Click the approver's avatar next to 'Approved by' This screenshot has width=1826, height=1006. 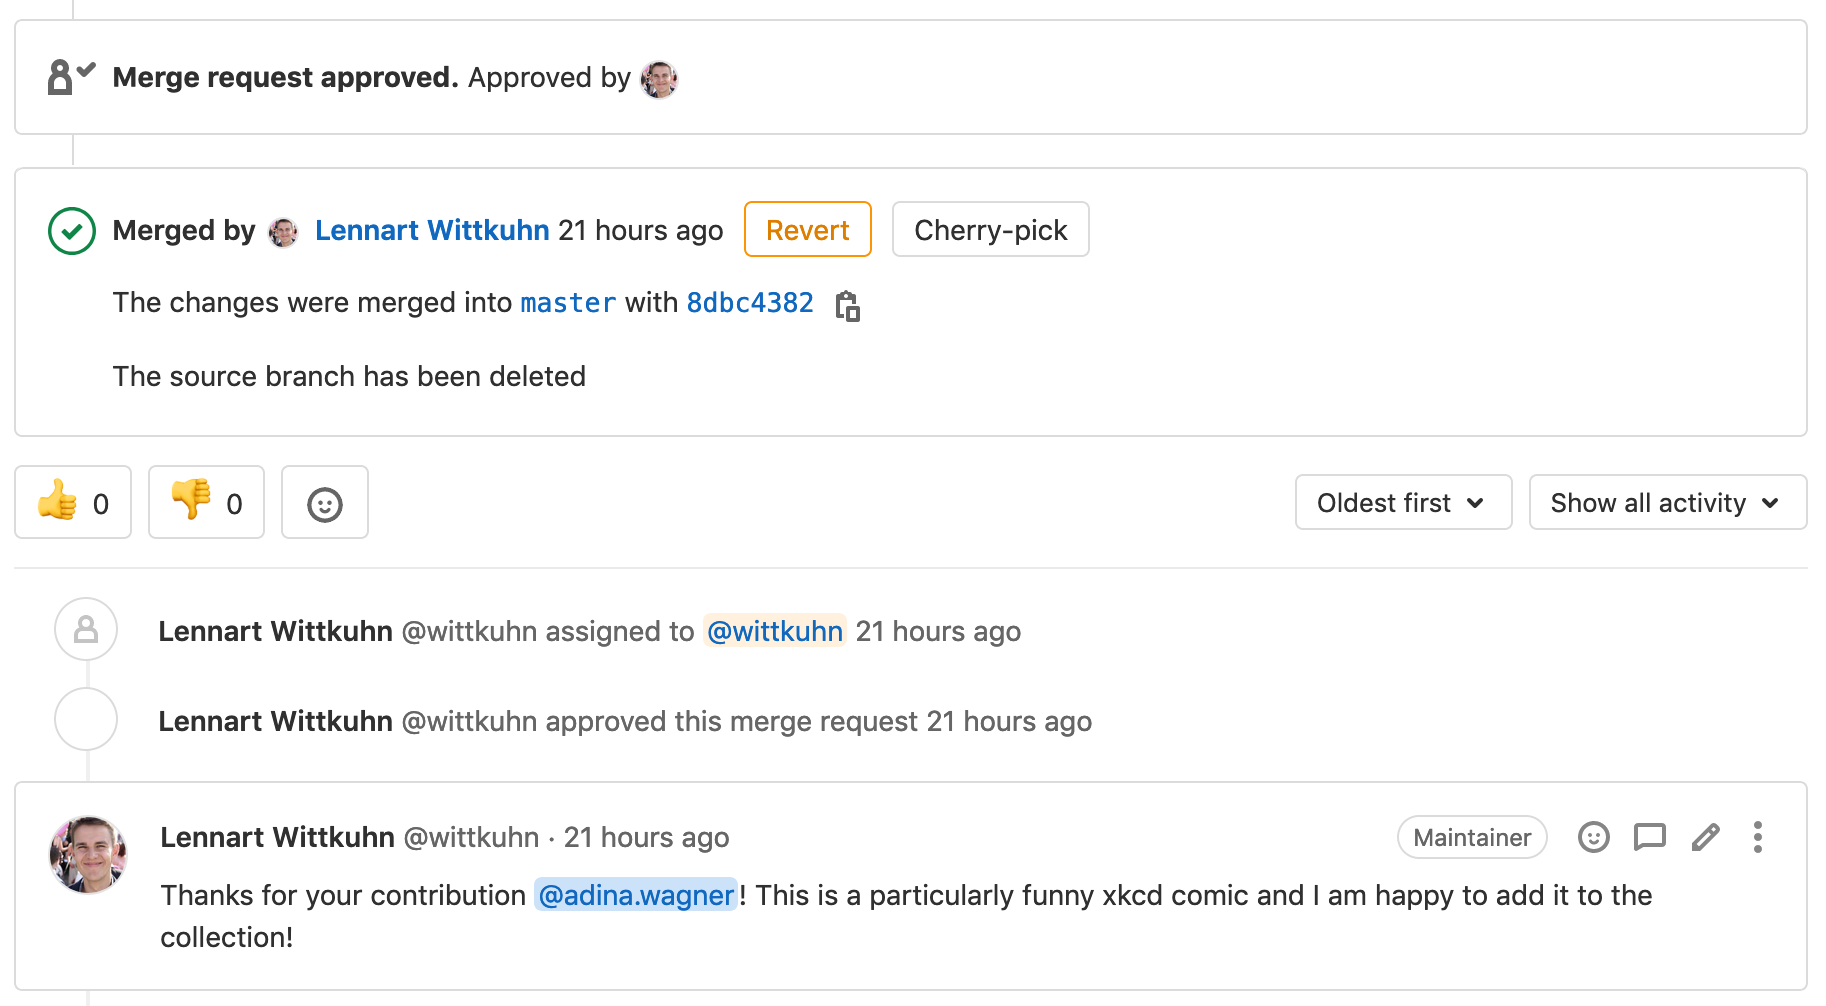659,79
